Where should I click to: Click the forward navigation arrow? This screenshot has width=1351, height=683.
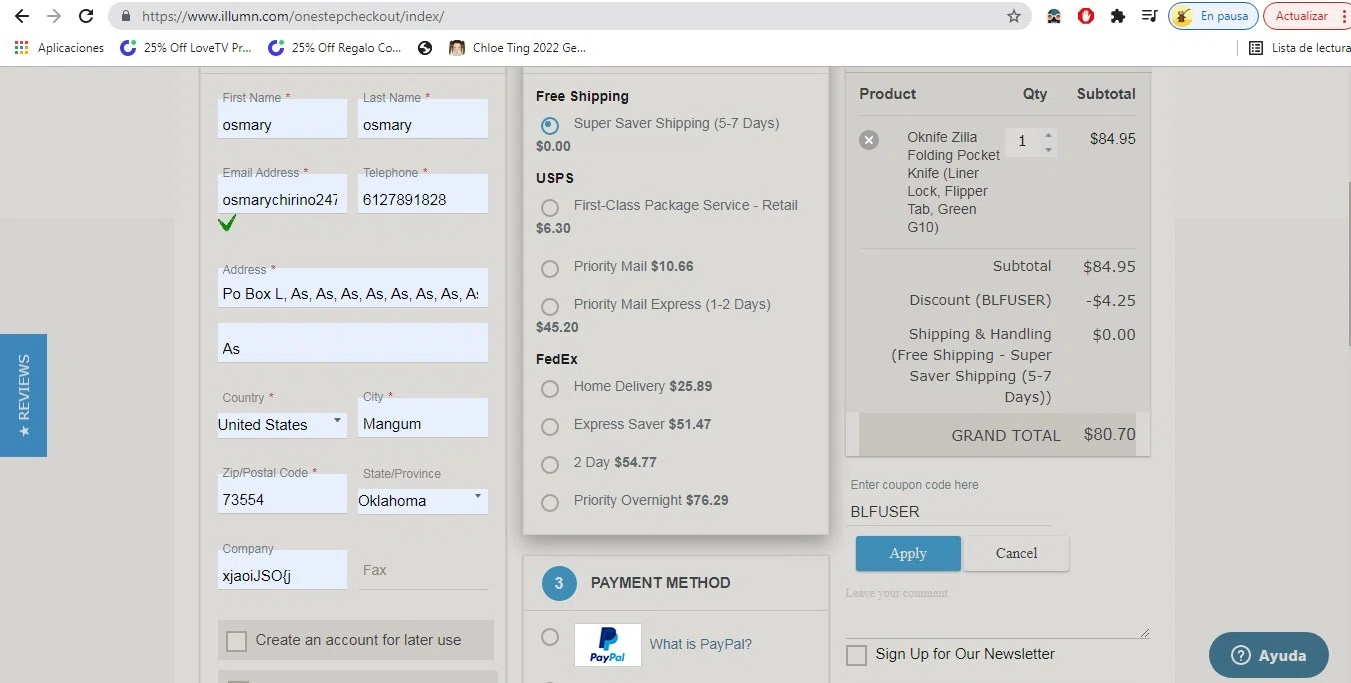pos(54,16)
